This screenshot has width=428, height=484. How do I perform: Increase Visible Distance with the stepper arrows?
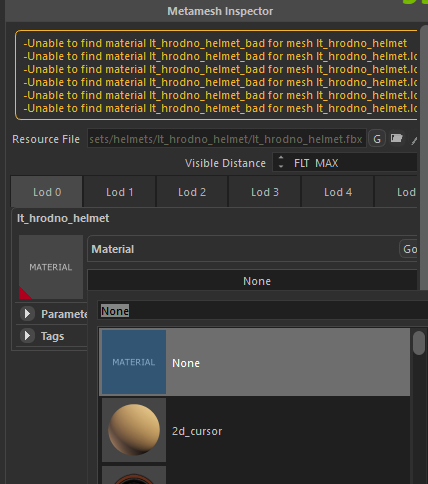[x=281, y=158]
